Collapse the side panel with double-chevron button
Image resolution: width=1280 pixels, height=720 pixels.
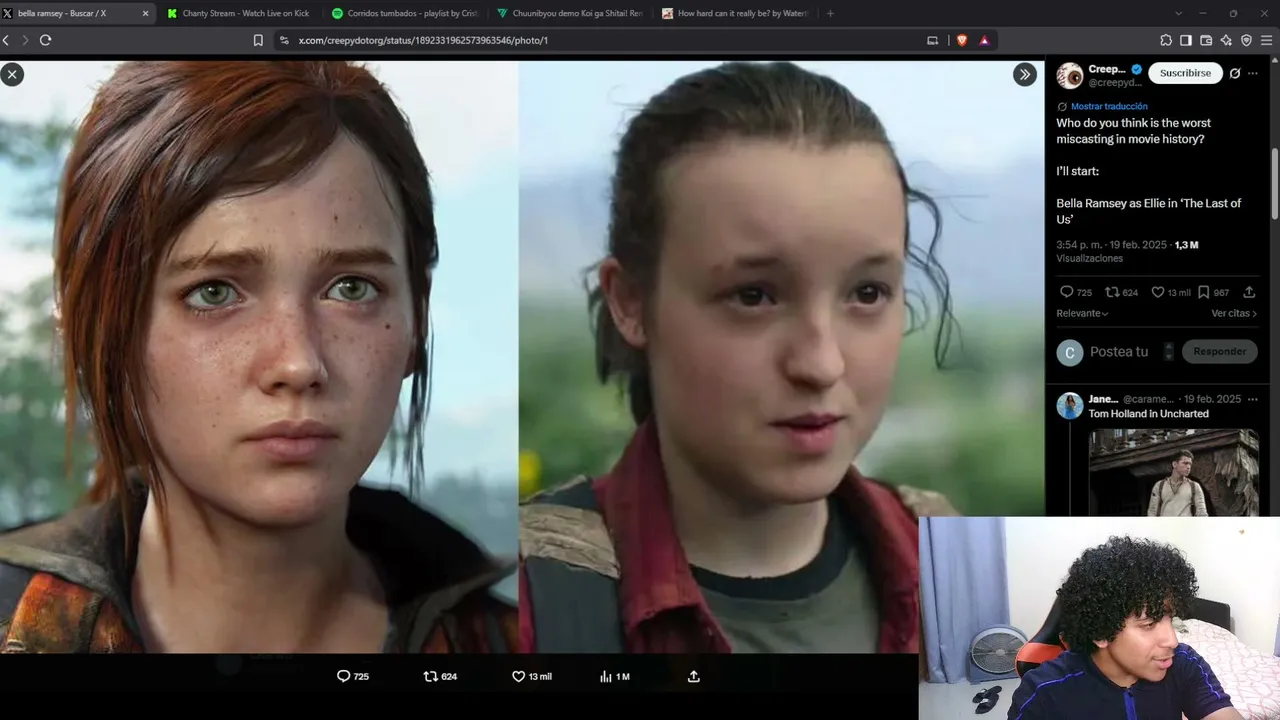1025,74
